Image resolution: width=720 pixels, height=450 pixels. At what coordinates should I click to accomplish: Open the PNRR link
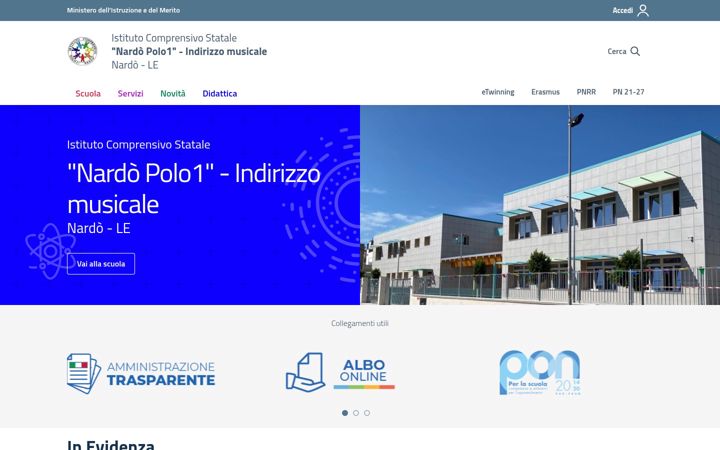click(586, 92)
